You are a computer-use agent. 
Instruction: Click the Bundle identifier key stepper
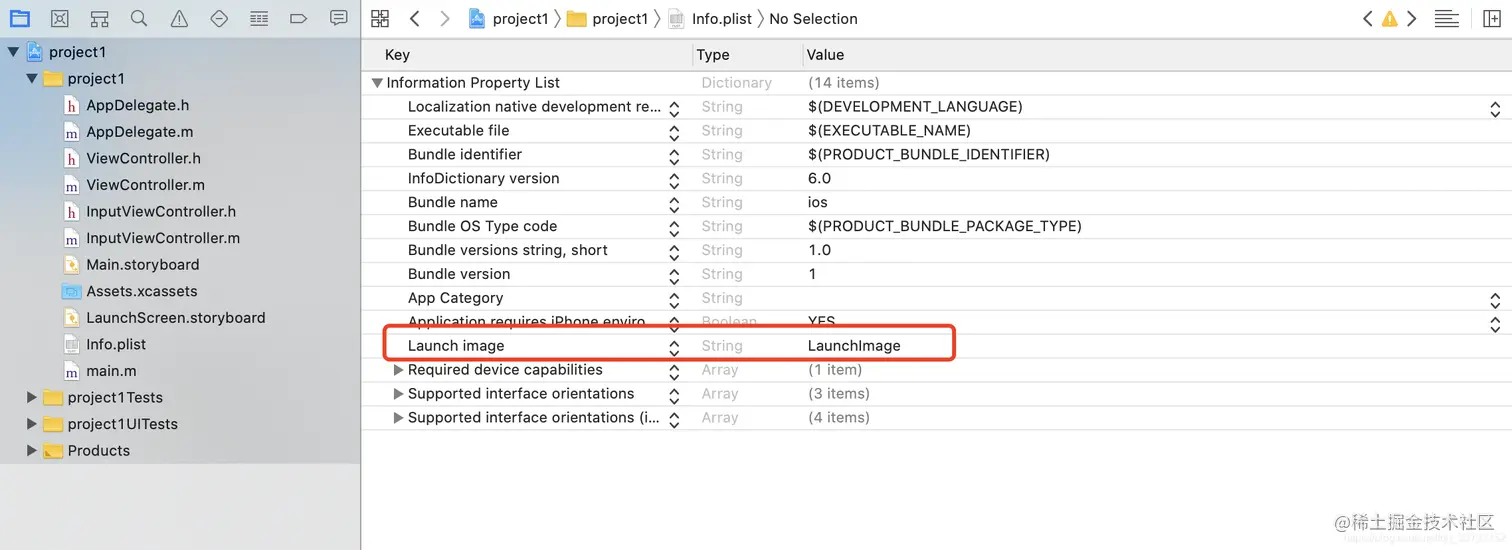(674, 156)
